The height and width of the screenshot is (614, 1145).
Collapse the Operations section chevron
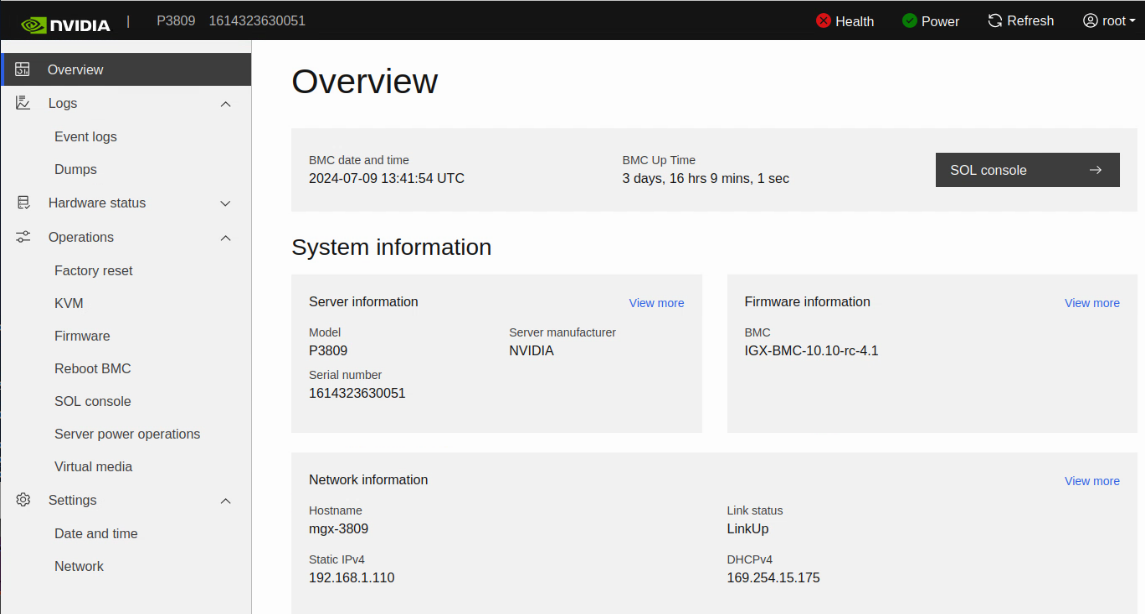[225, 238]
